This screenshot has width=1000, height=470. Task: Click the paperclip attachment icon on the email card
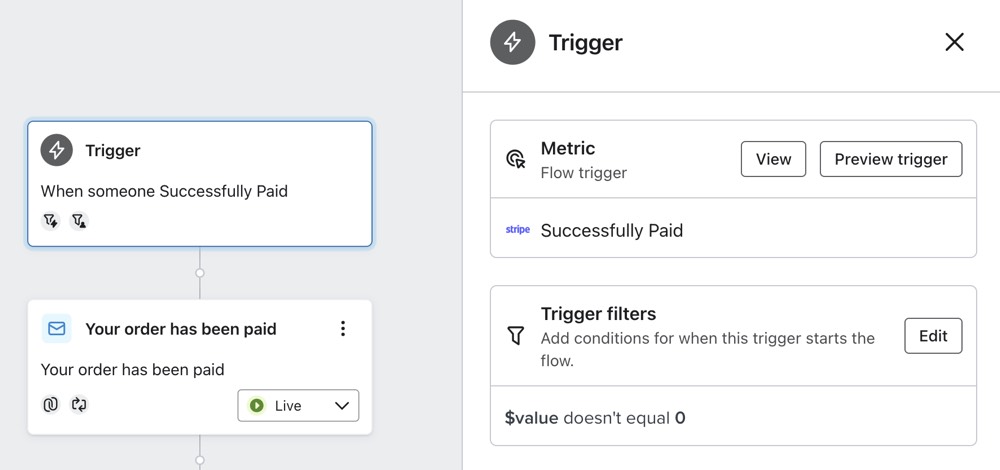point(51,405)
